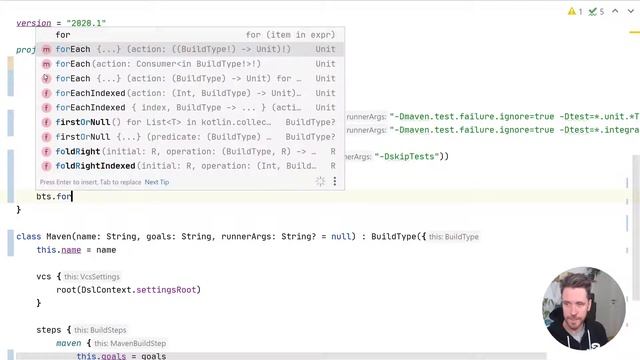Click the 'this.name' property reference

59,250
